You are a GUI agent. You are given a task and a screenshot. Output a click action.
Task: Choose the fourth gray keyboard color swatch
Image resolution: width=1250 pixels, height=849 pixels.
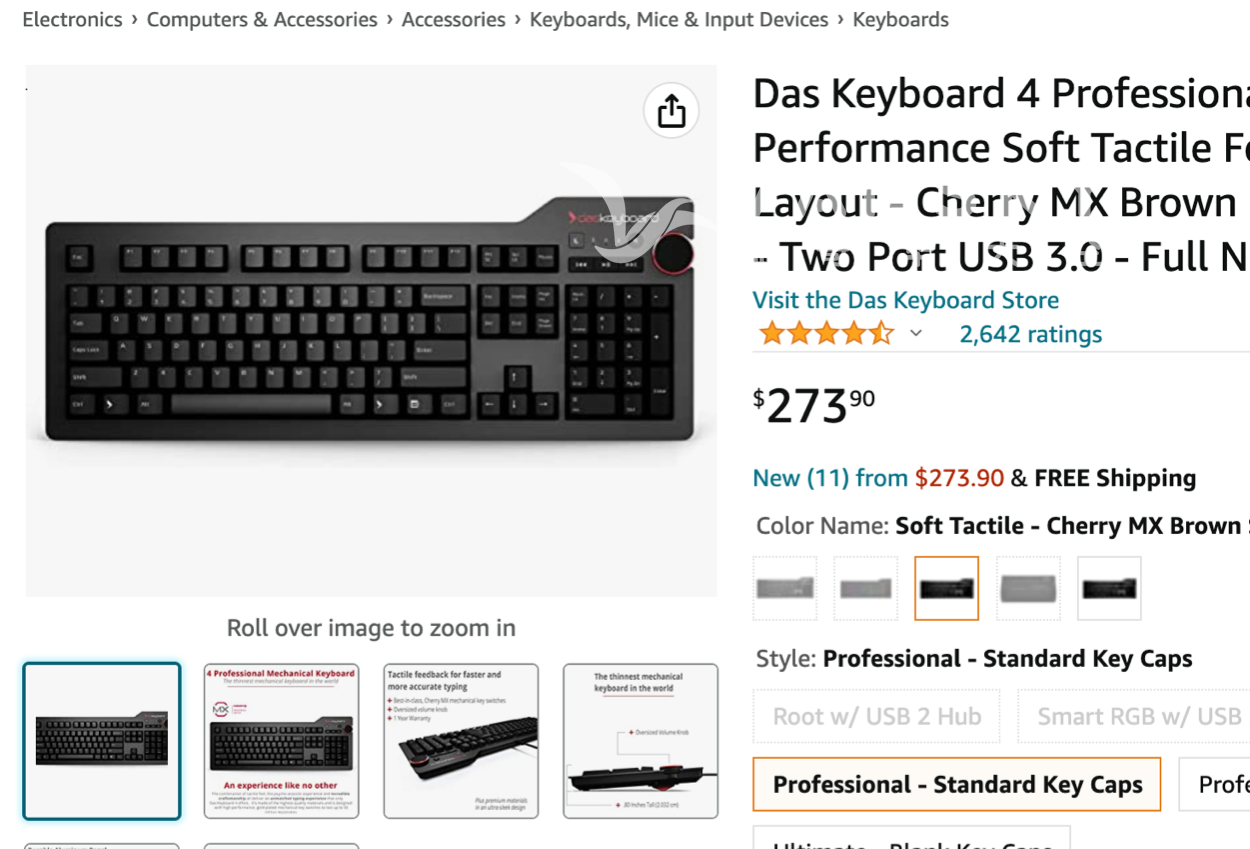(x=1028, y=588)
